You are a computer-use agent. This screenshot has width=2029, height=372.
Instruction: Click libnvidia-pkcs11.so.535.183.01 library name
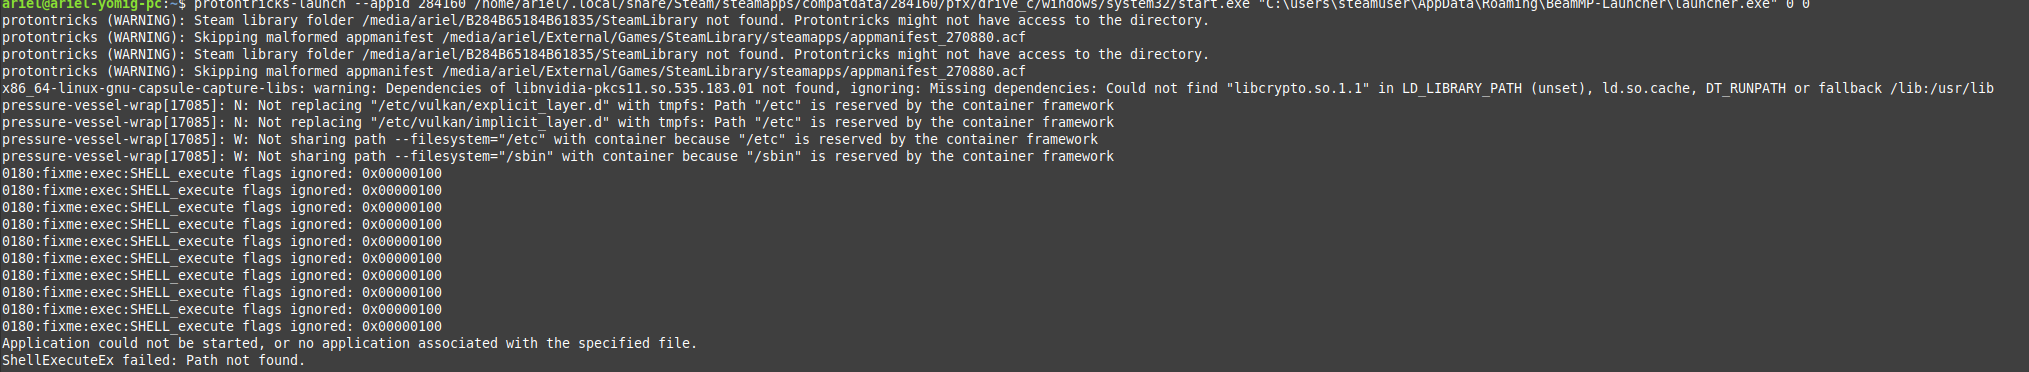pyautogui.click(x=634, y=89)
